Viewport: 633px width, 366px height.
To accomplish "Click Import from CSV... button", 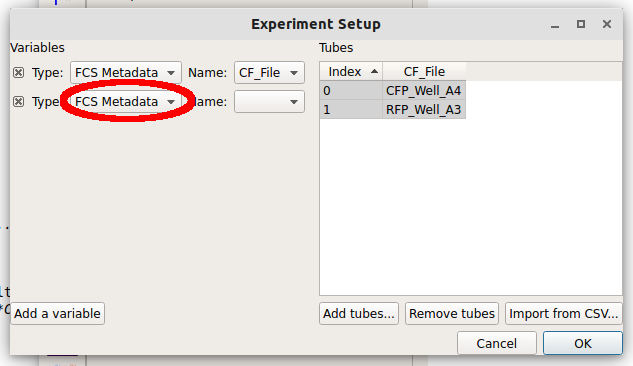I will 564,314.
